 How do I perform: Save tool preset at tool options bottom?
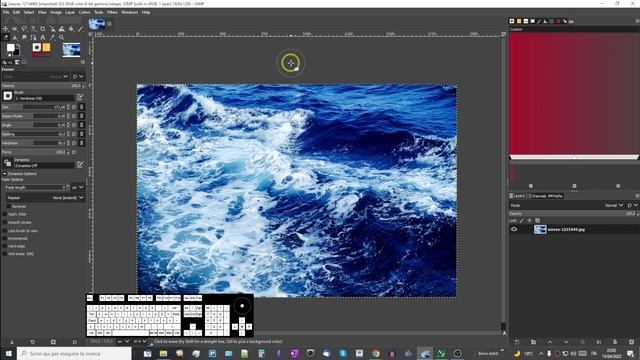[11, 342]
